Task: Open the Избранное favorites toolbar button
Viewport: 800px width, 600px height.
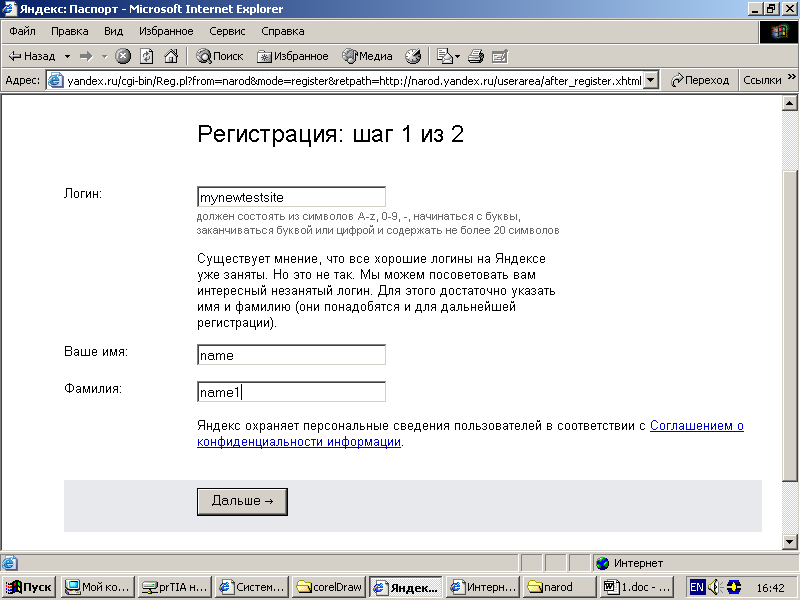Action: click(x=292, y=56)
